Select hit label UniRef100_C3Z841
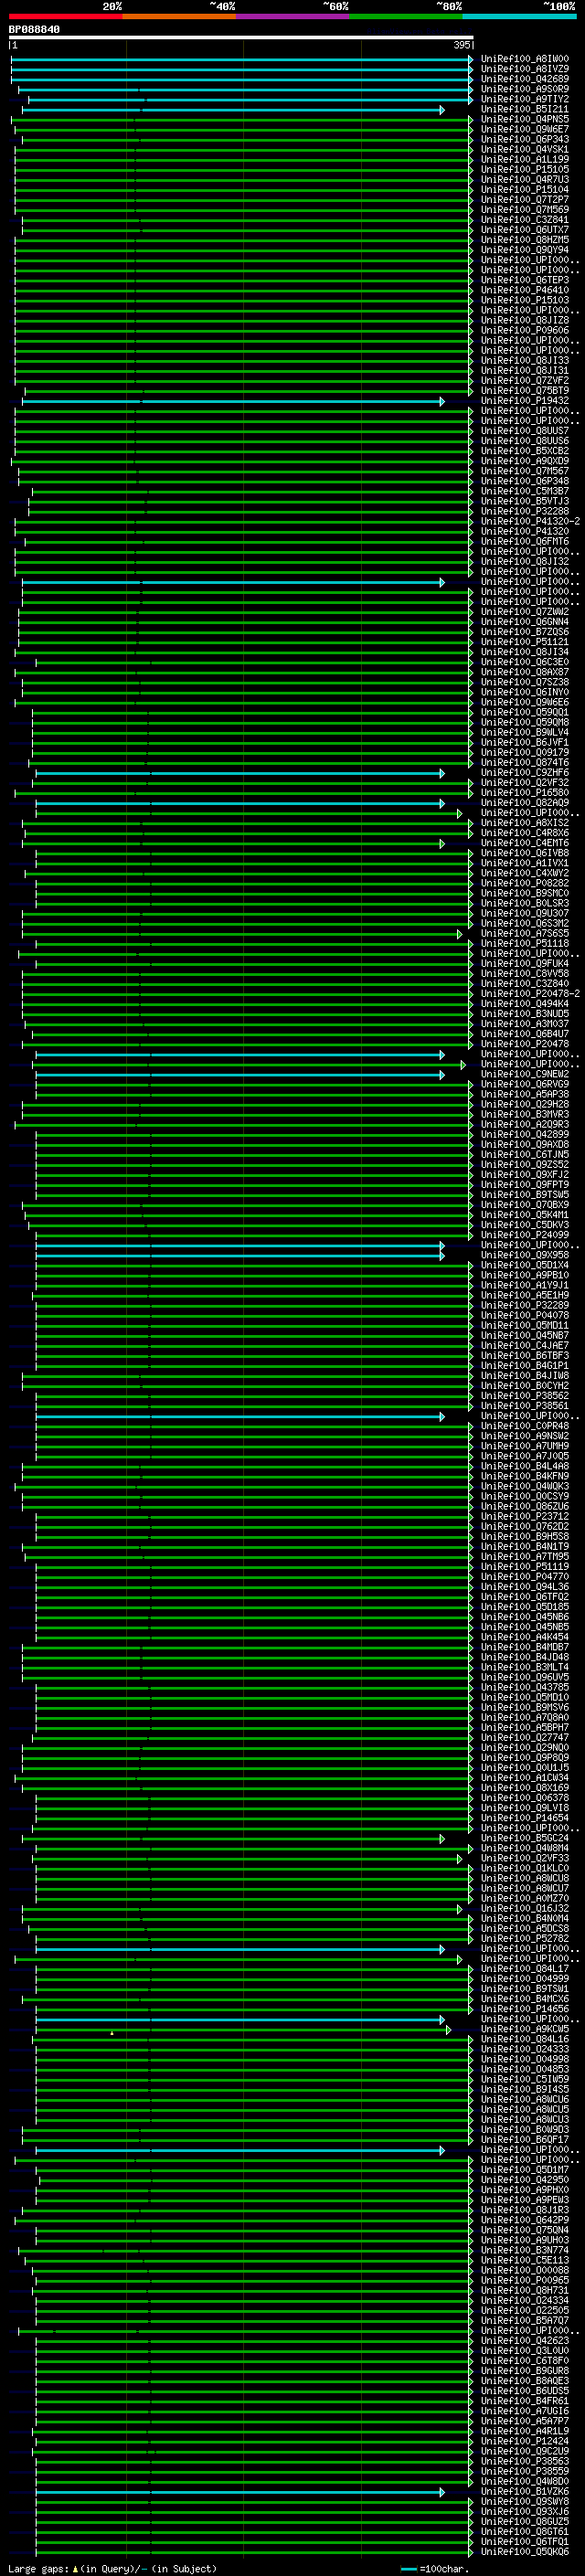This screenshot has height=2576, width=585. (525, 220)
